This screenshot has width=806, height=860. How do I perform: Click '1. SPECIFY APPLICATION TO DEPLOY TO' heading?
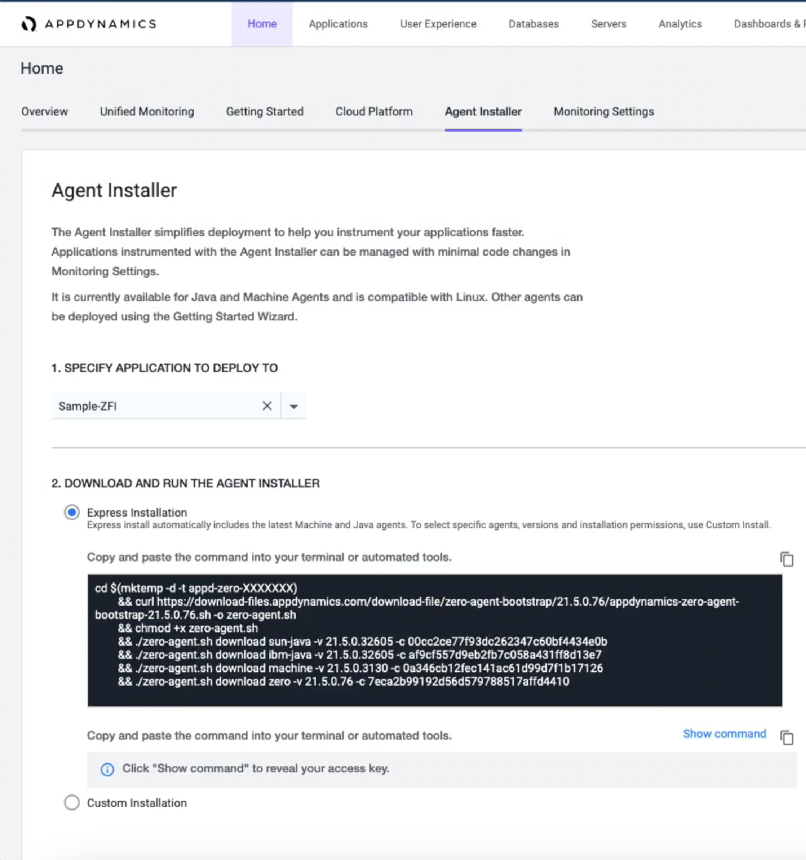click(164, 368)
